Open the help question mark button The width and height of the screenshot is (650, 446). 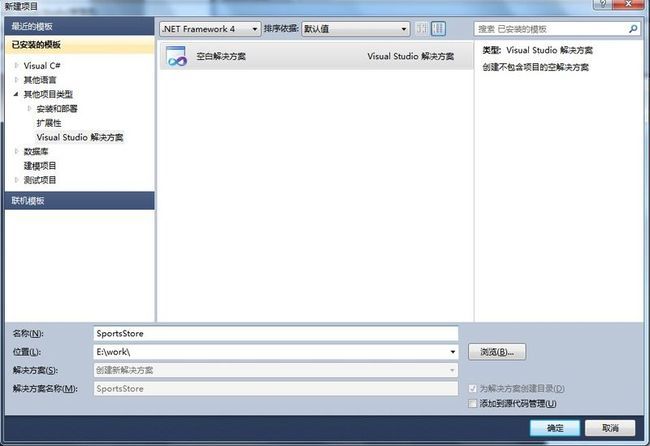[x=603, y=4]
